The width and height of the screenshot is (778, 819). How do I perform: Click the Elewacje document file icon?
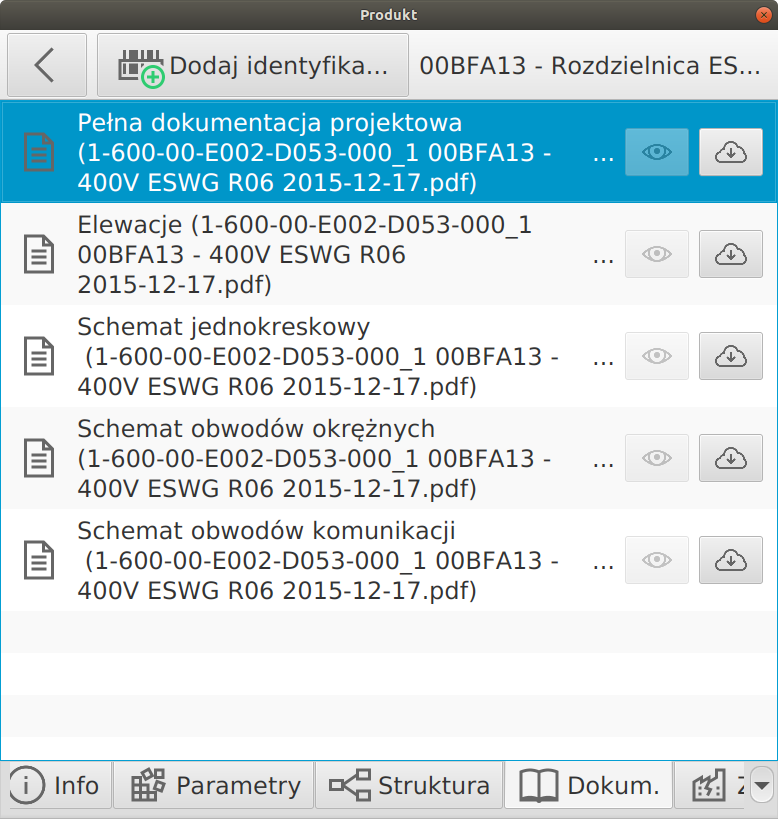coord(39,255)
